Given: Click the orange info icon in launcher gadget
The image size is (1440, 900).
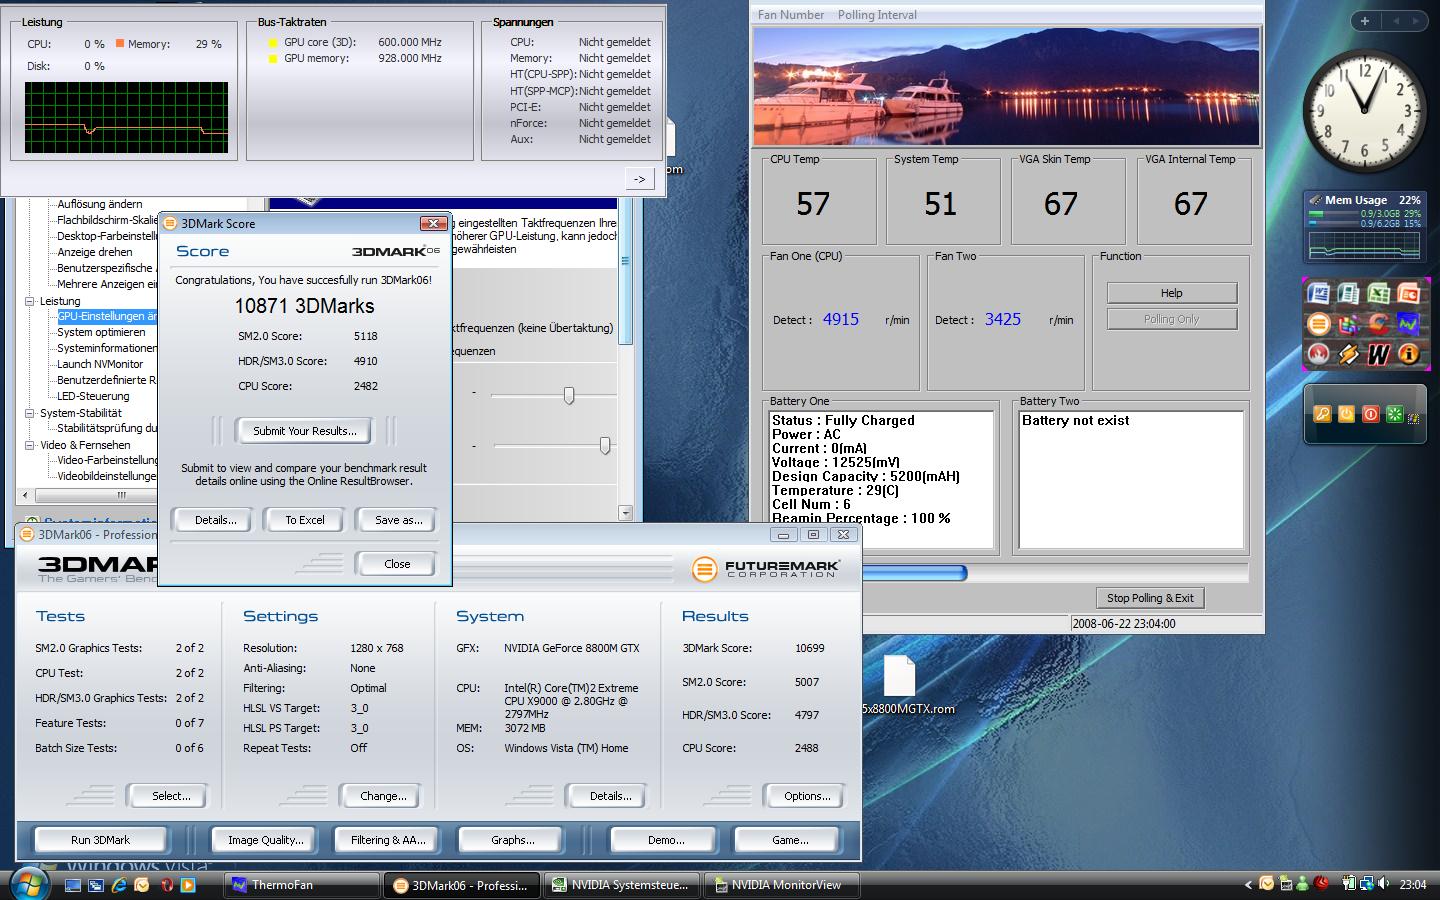Looking at the screenshot, I should [1408, 354].
